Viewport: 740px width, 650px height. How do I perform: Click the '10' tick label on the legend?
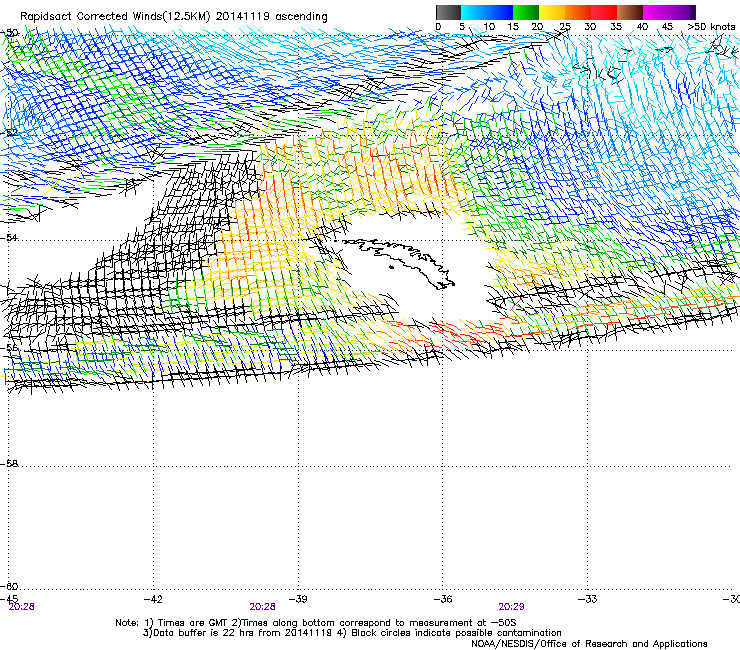tap(489, 27)
